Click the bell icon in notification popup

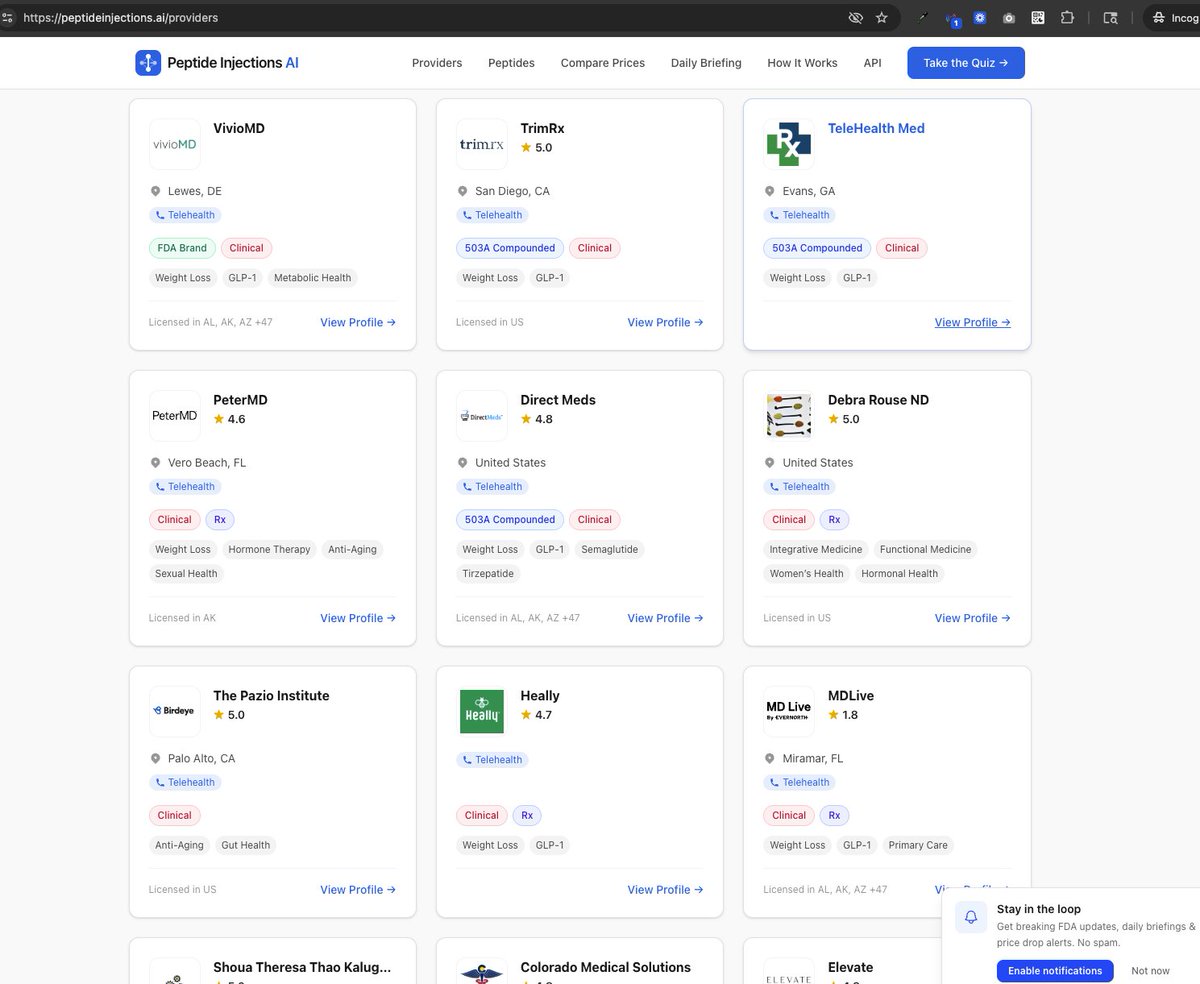[x=971, y=917]
